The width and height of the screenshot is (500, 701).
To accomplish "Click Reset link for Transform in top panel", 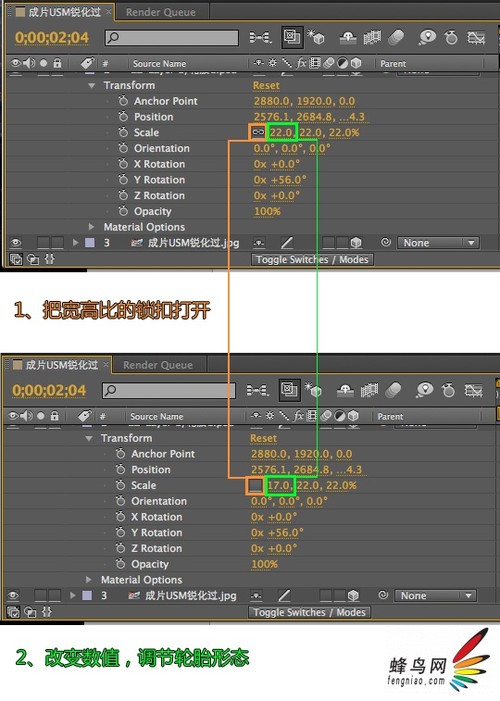I will pos(266,85).
